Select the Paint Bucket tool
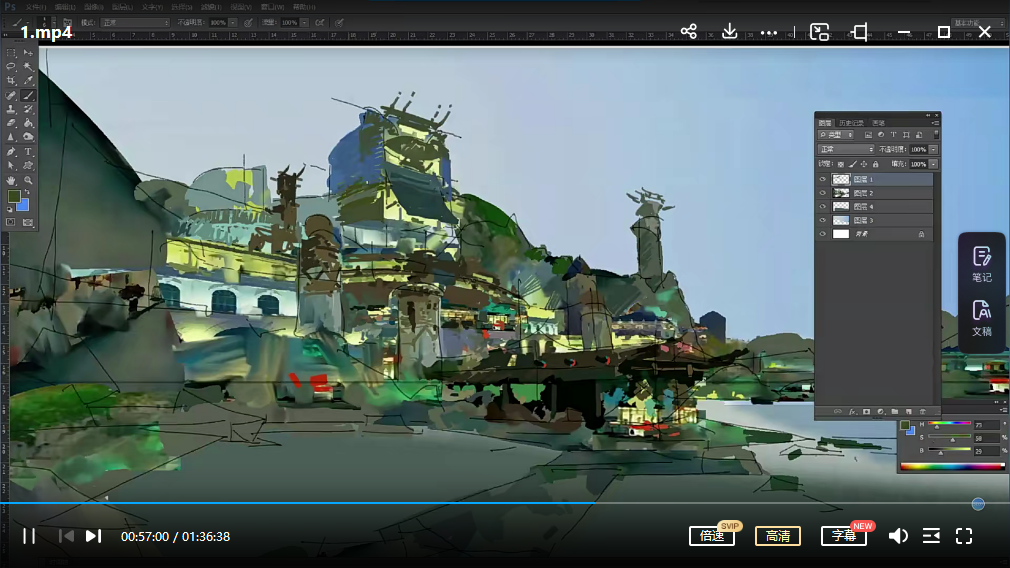This screenshot has width=1010, height=568. [28, 123]
